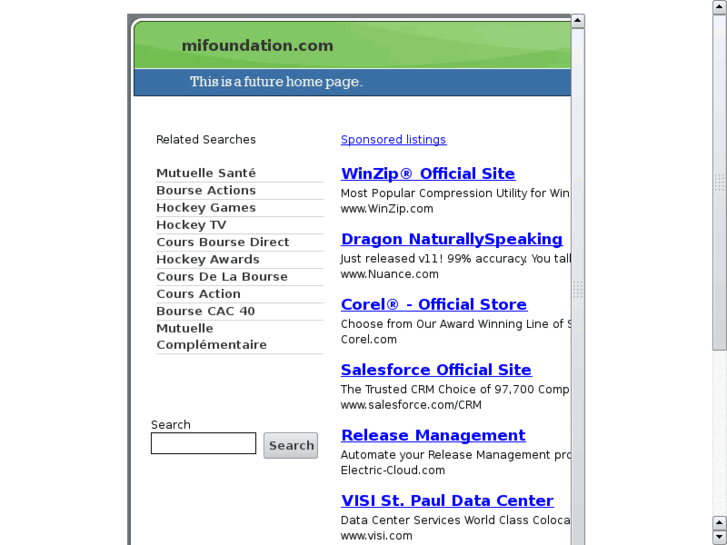Focus the Search text field
Screen dimensions: 727x545
[x=203, y=443]
